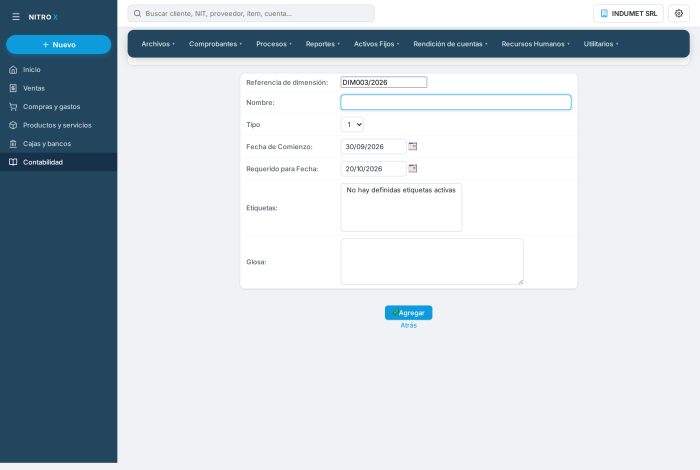700x470 pixels.
Task: Go to Inicio in sidebar
Action: pyautogui.click(x=58, y=70)
